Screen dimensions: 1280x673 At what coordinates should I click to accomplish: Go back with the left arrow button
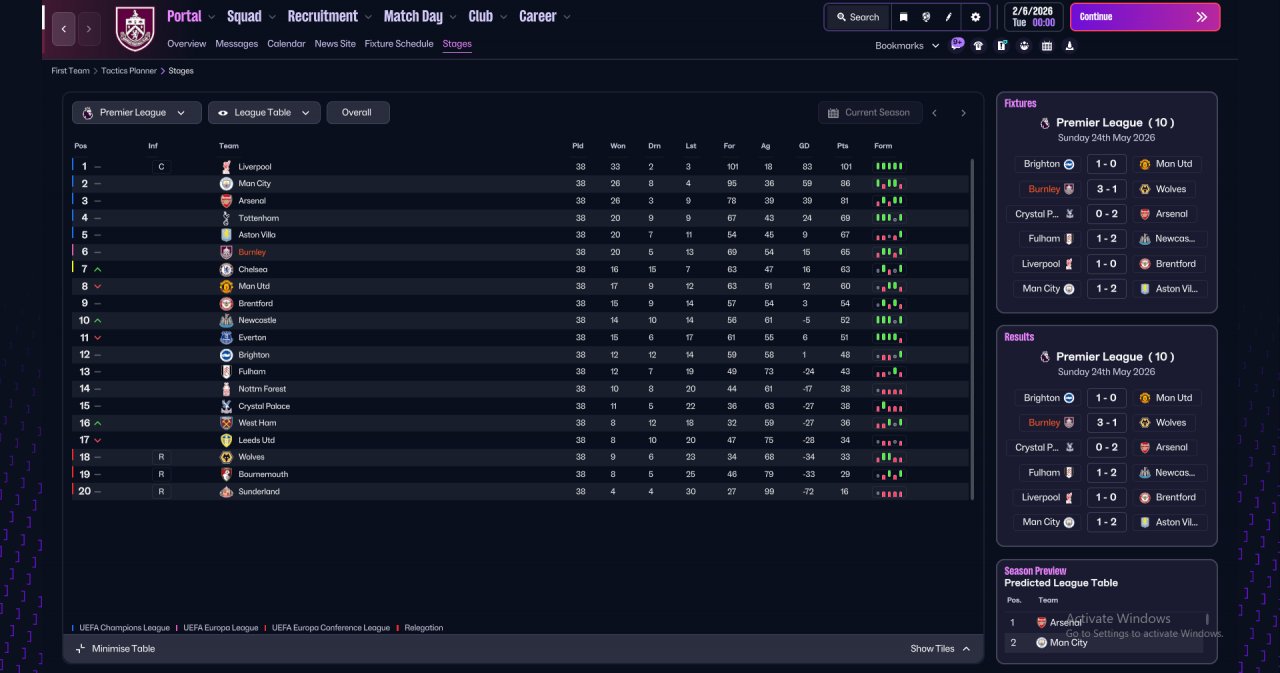pyautogui.click(x=63, y=29)
